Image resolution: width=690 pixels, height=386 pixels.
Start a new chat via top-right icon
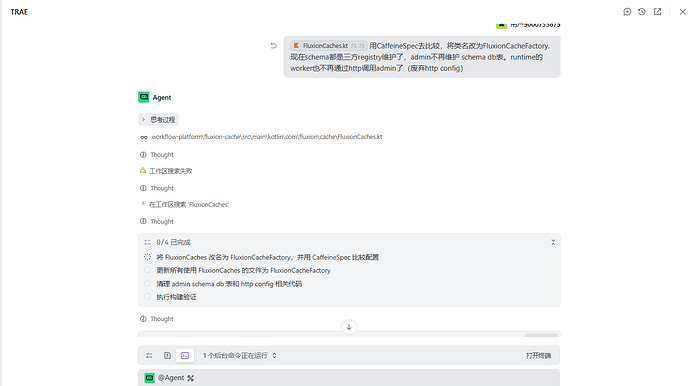pos(627,12)
